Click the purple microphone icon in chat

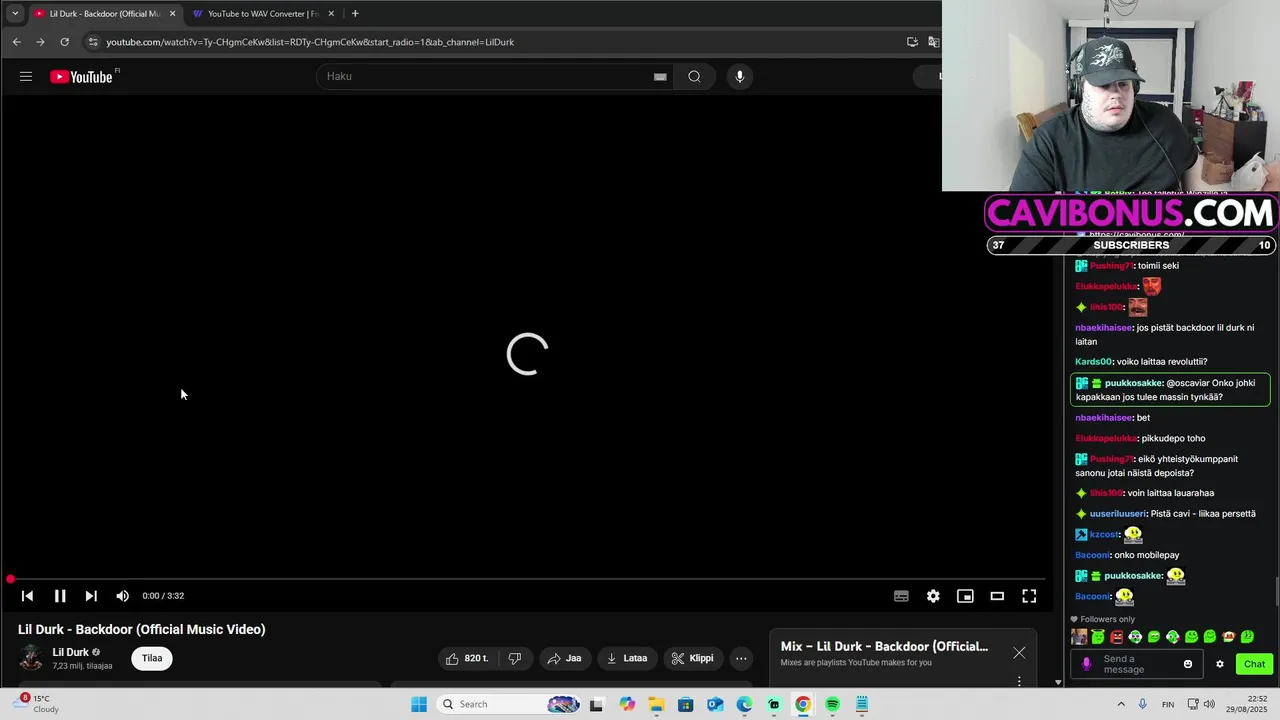(1087, 664)
